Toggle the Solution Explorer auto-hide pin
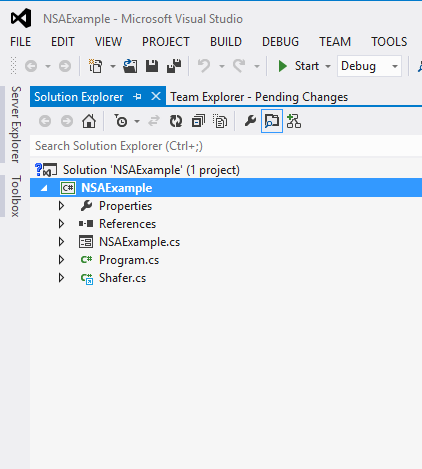The height and width of the screenshot is (469, 422). (137, 97)
